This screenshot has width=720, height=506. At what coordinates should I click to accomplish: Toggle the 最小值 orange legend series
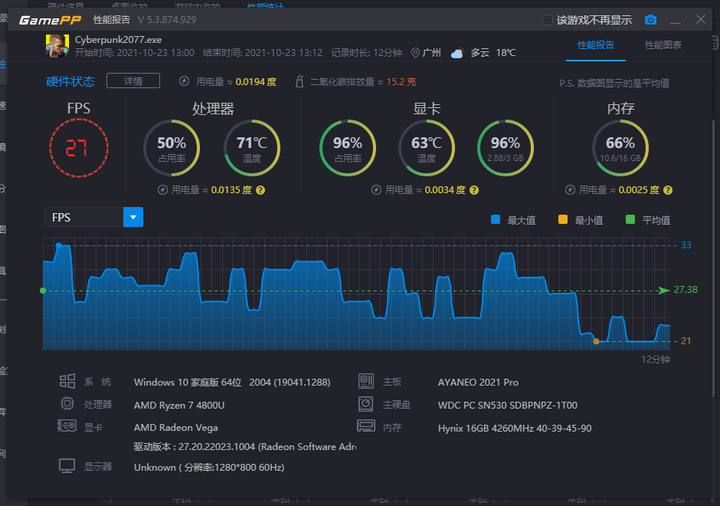click(x=562, y=219)
